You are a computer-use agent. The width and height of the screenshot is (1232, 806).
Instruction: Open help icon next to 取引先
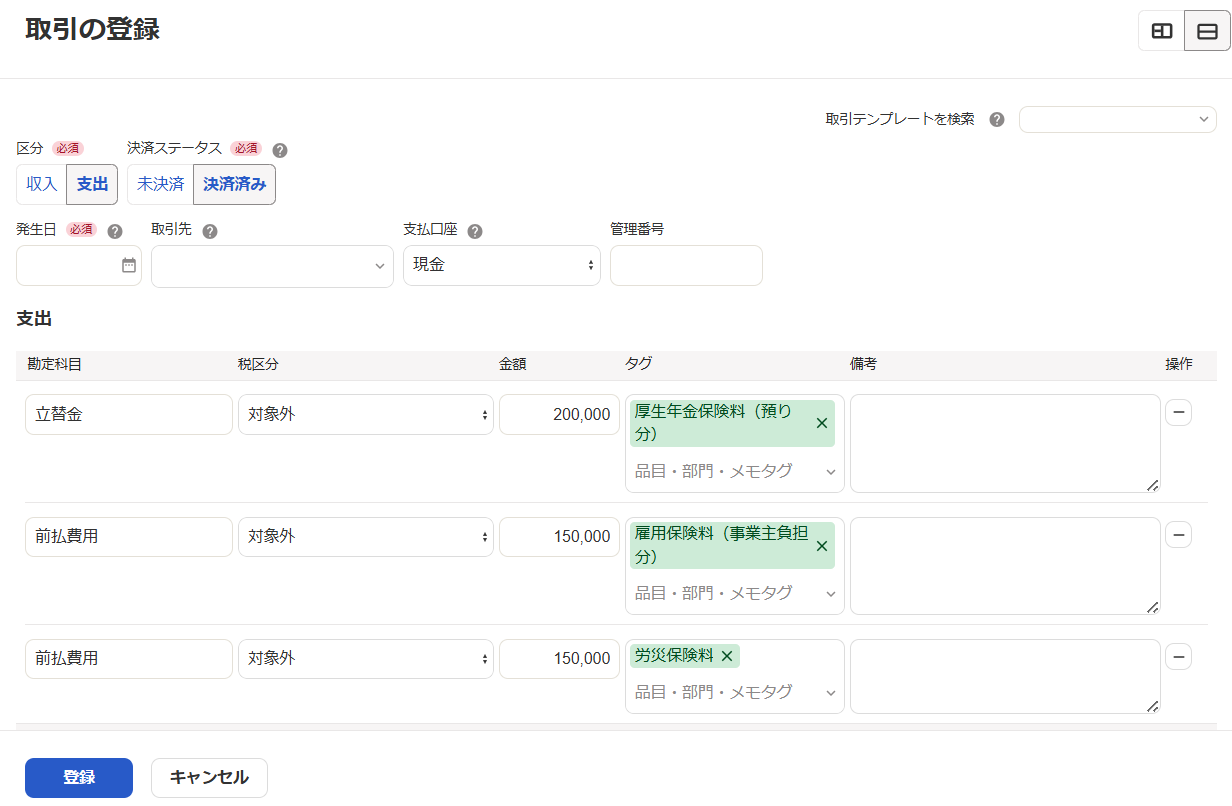[210, 231]
